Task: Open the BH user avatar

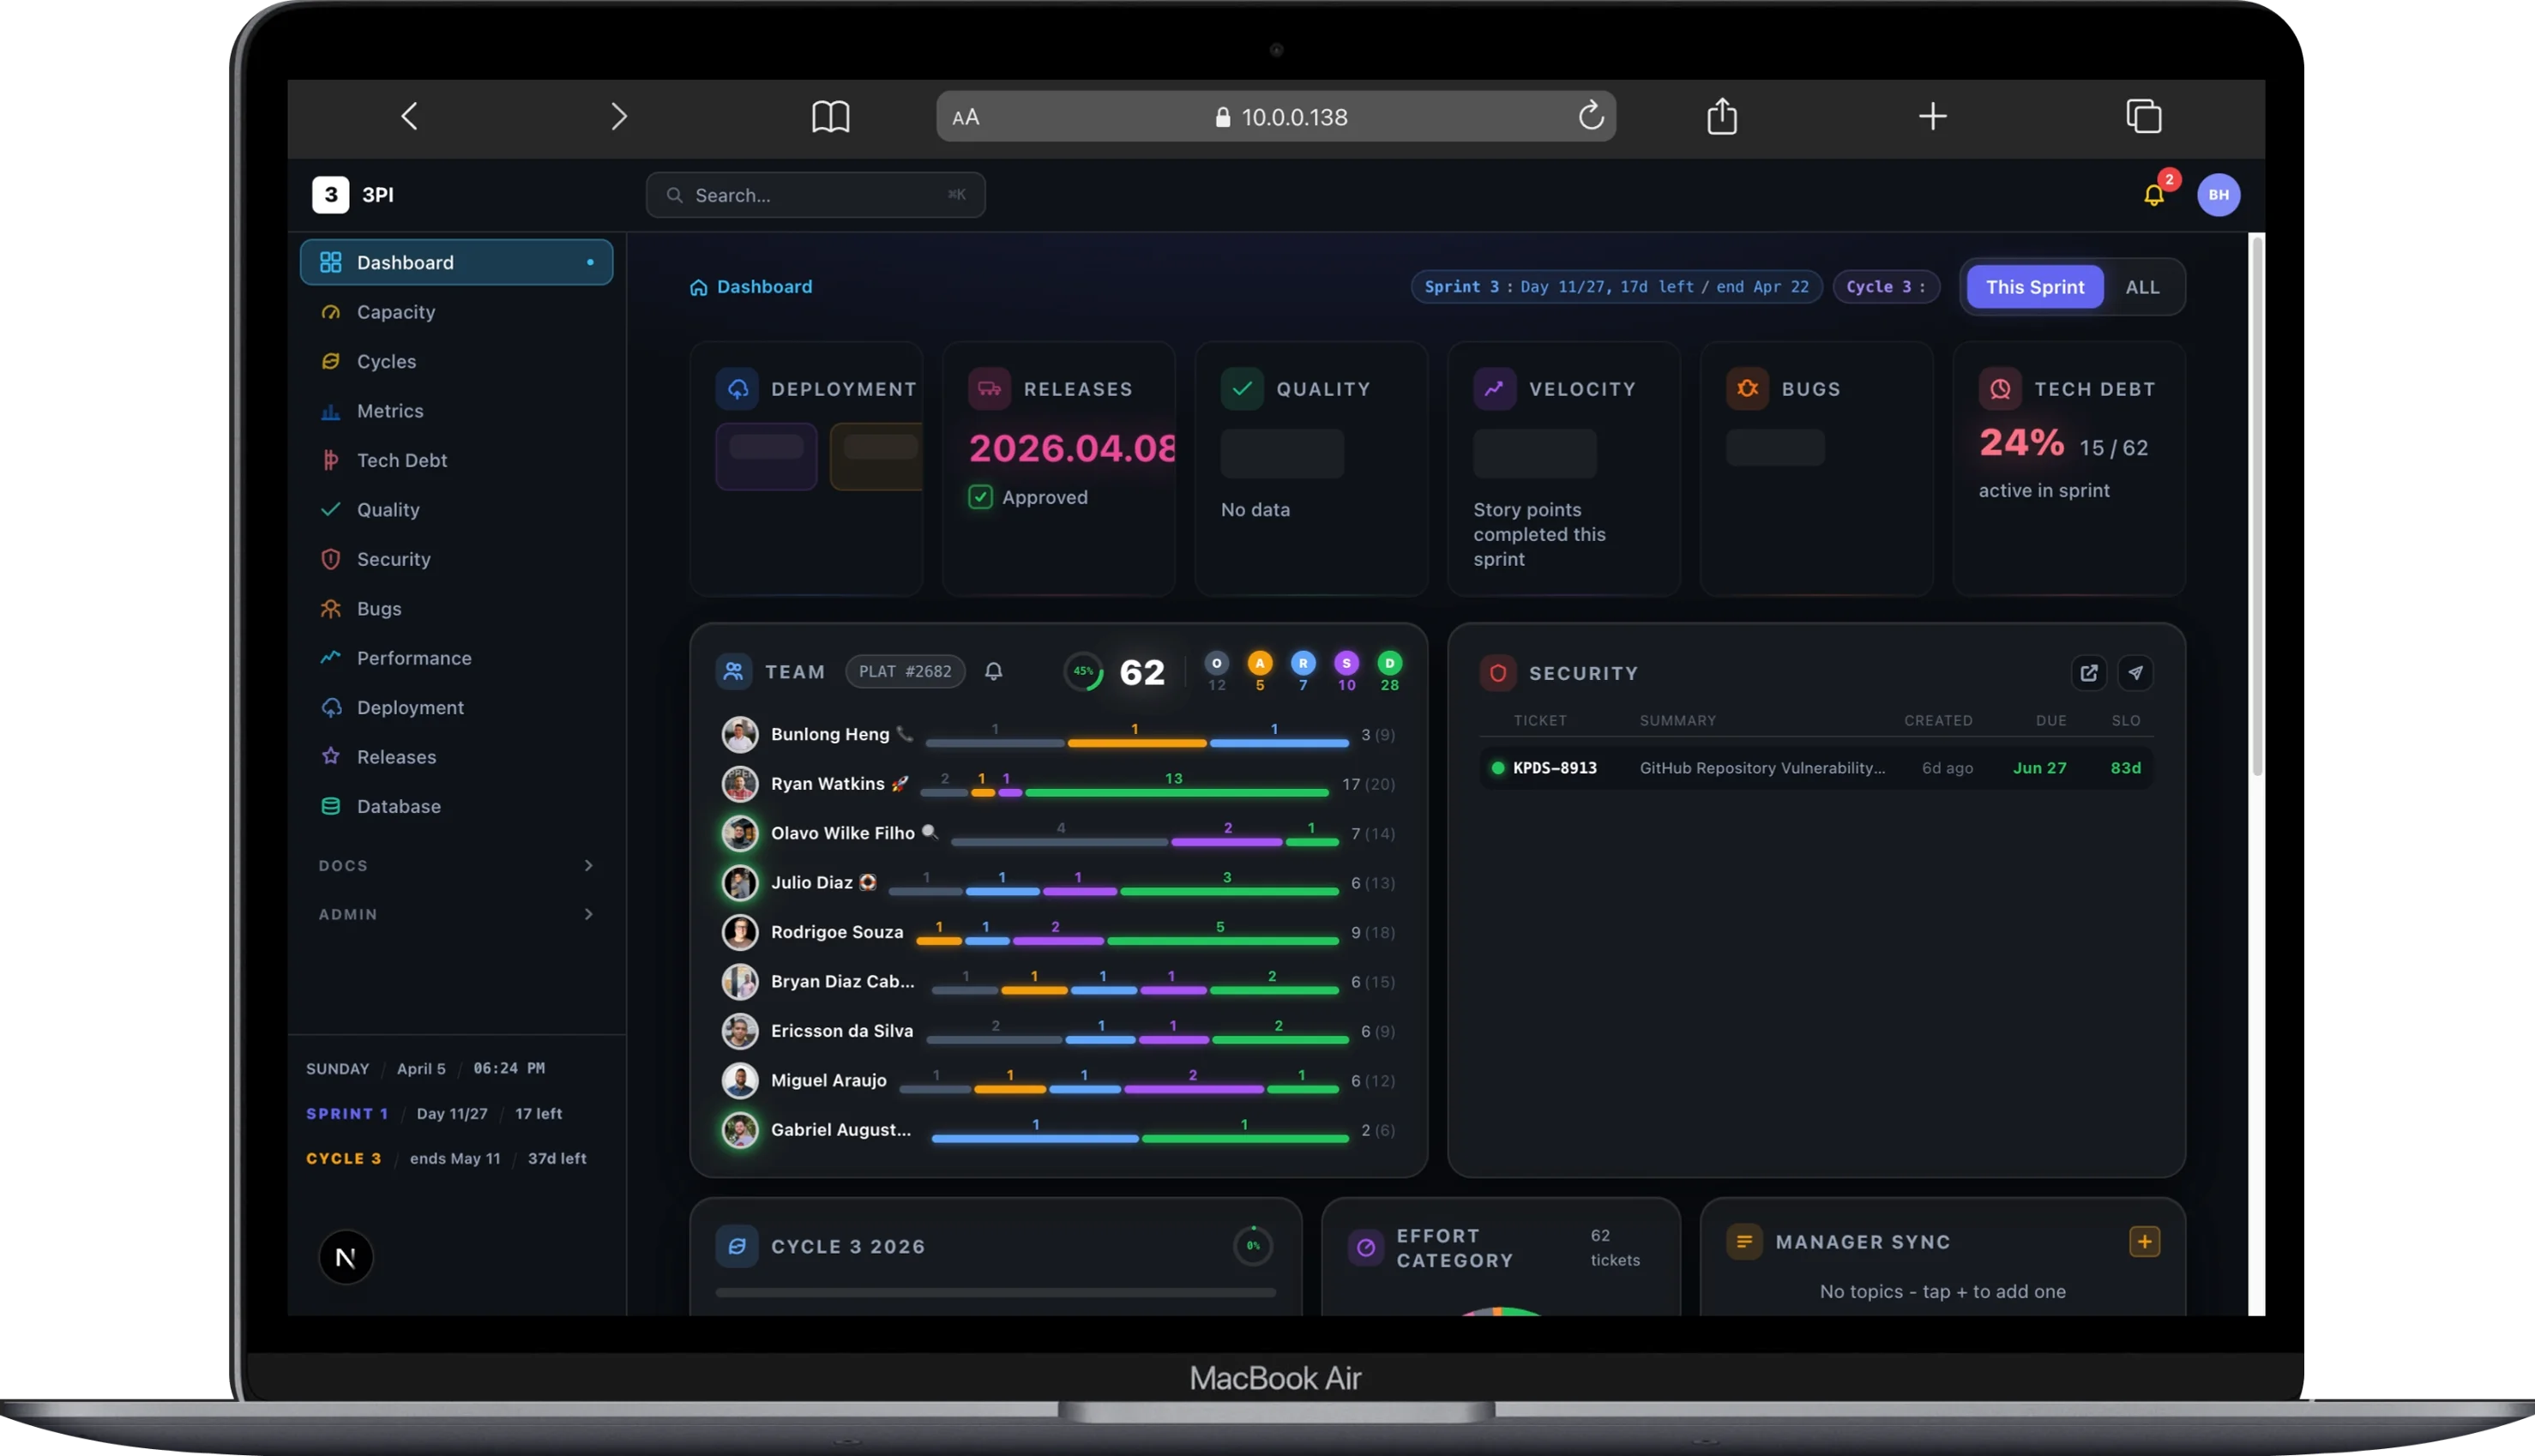Action: click(x=2218, y=195)
